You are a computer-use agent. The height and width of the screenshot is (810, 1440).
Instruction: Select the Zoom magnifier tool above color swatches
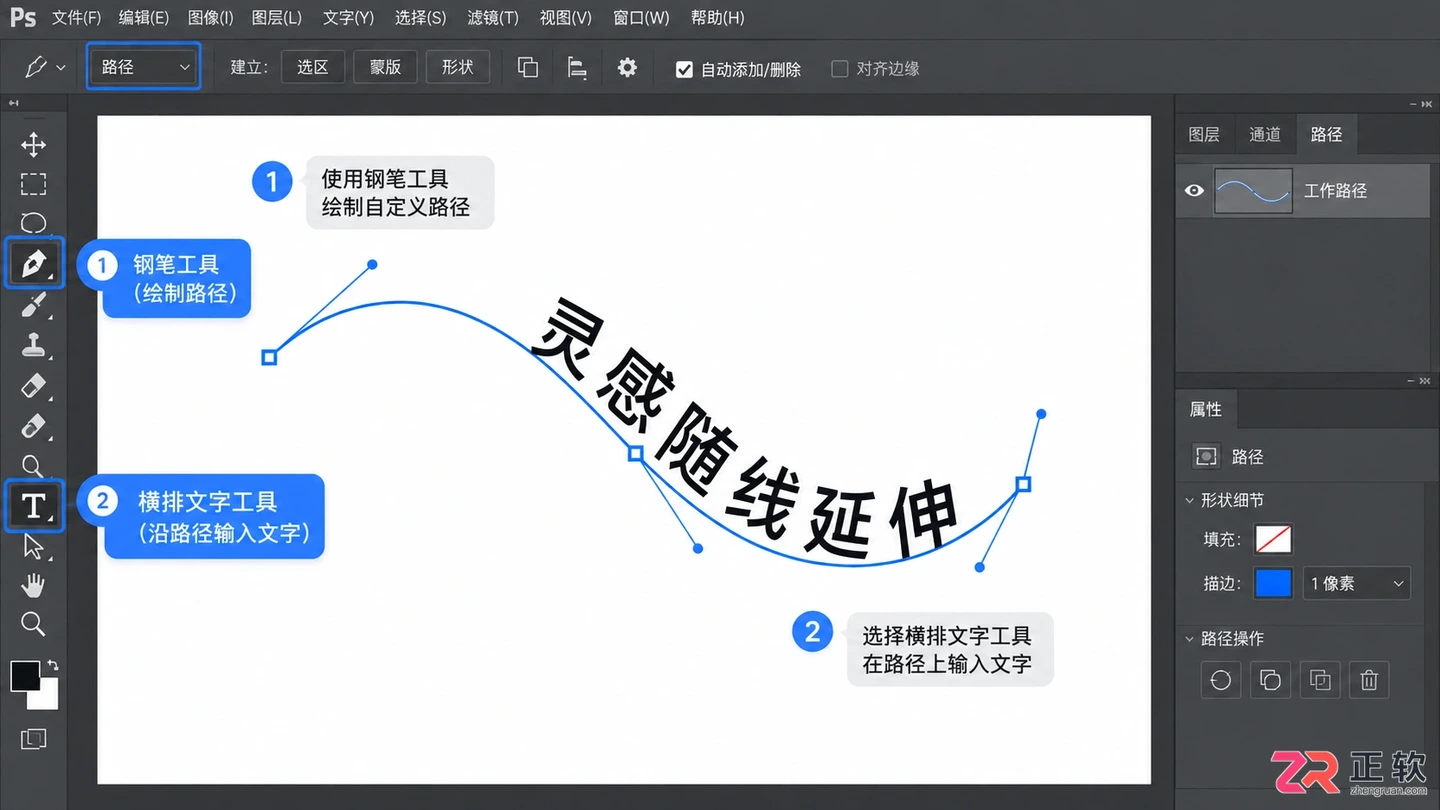pos(34,624)
